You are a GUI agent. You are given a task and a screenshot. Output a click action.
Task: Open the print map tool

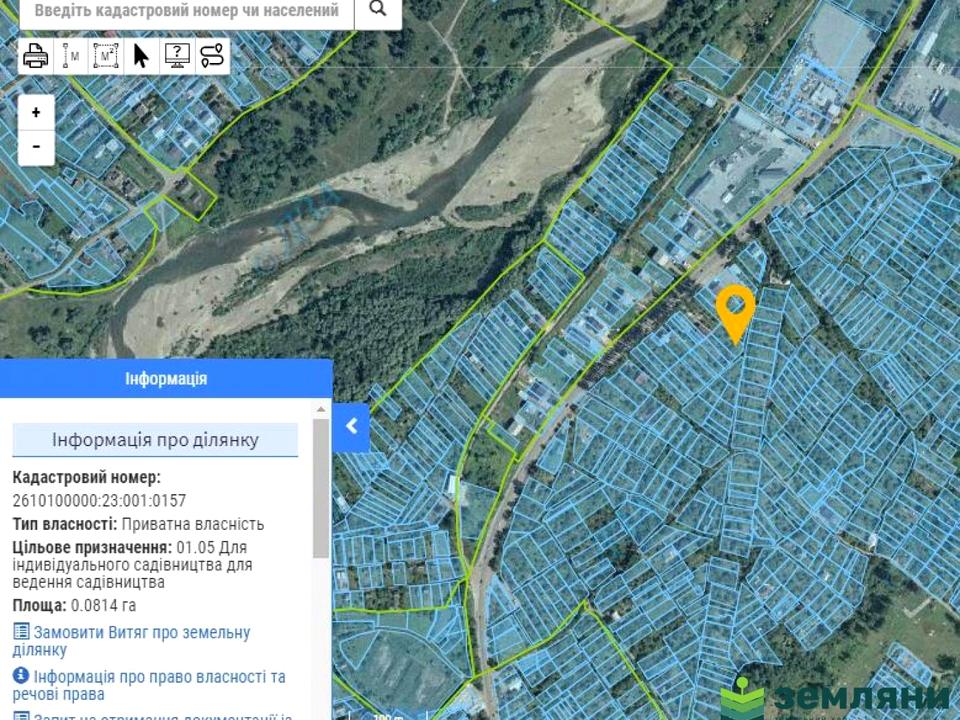(x=36, y=56)
